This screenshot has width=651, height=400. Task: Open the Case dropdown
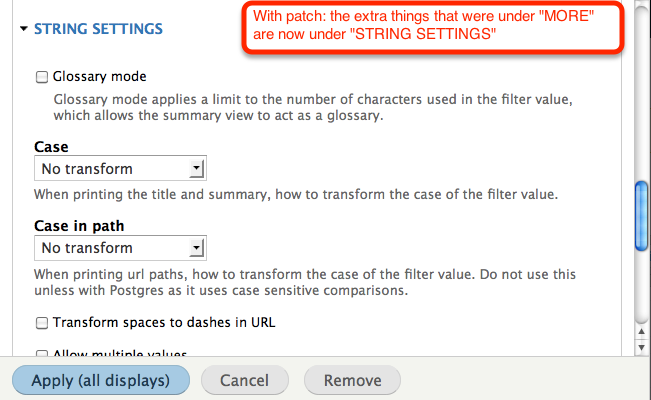pyautogui.click(x=120, y=168)
